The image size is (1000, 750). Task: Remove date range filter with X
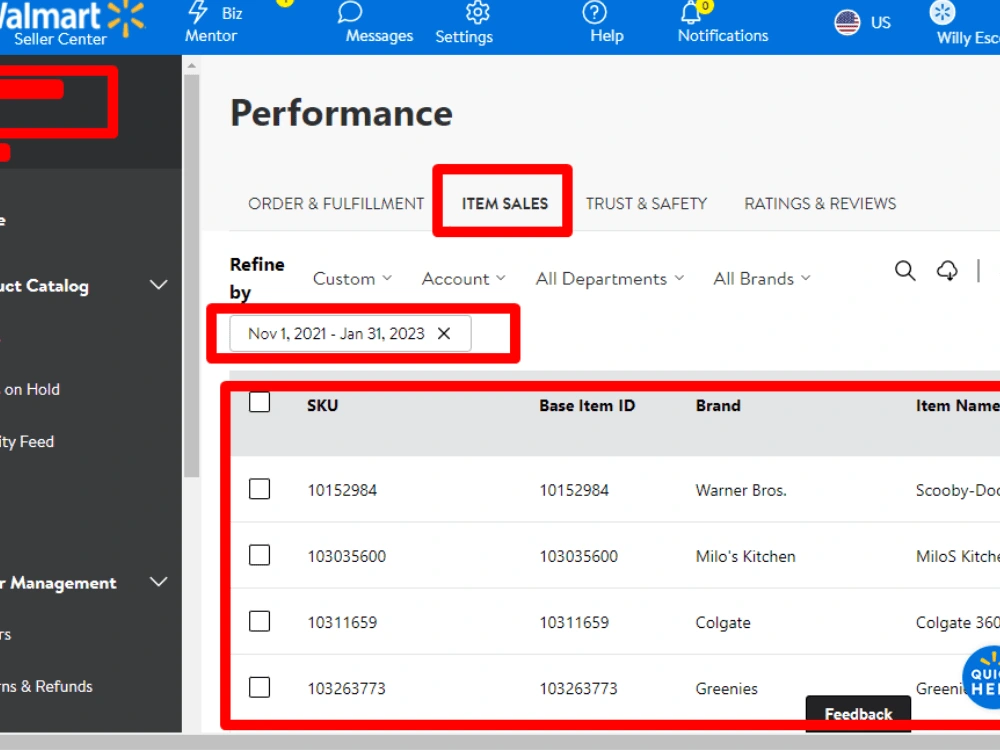[x=444, y=334]
